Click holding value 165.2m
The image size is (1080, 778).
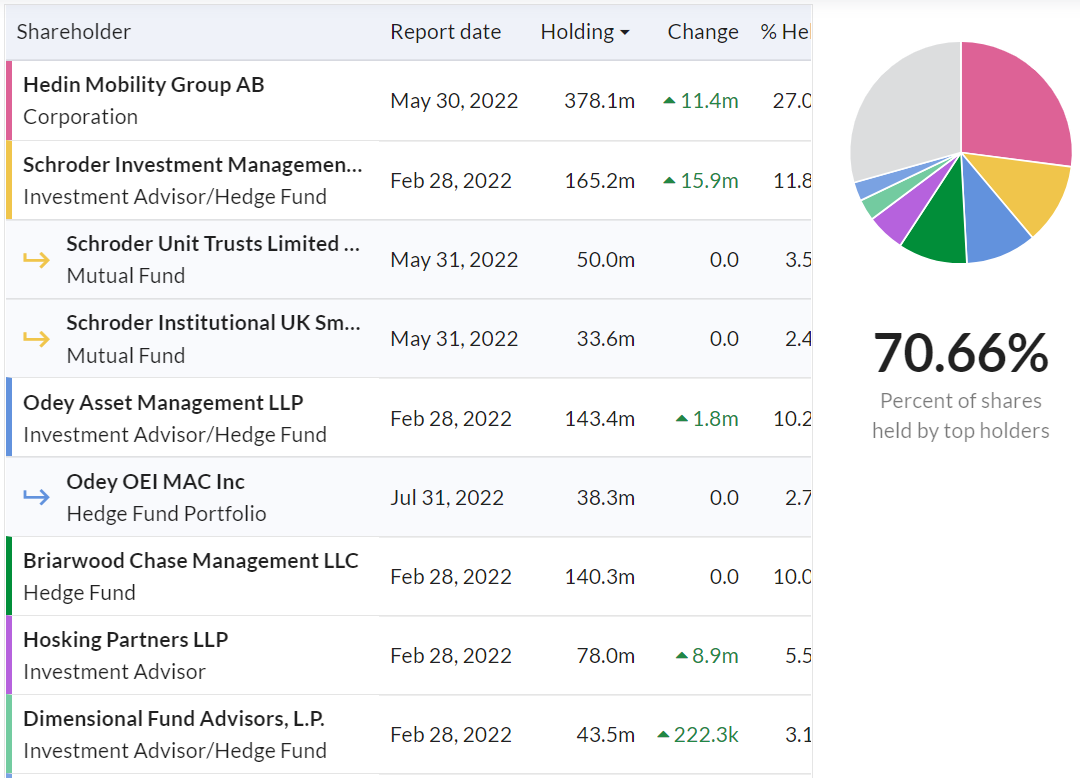[x=599, y=180]
